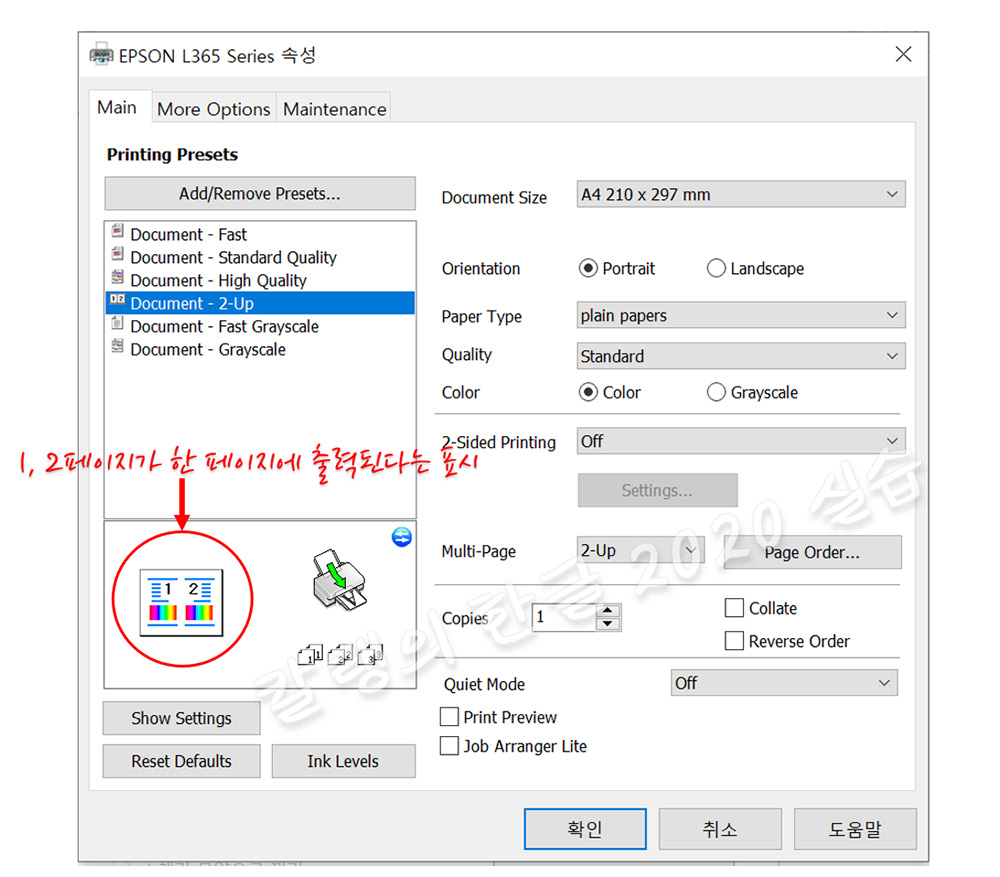Open the Document Size dropdown
Image resolution: width=1000 pixels, height=877 pixels.
click(x=740, y=194)
